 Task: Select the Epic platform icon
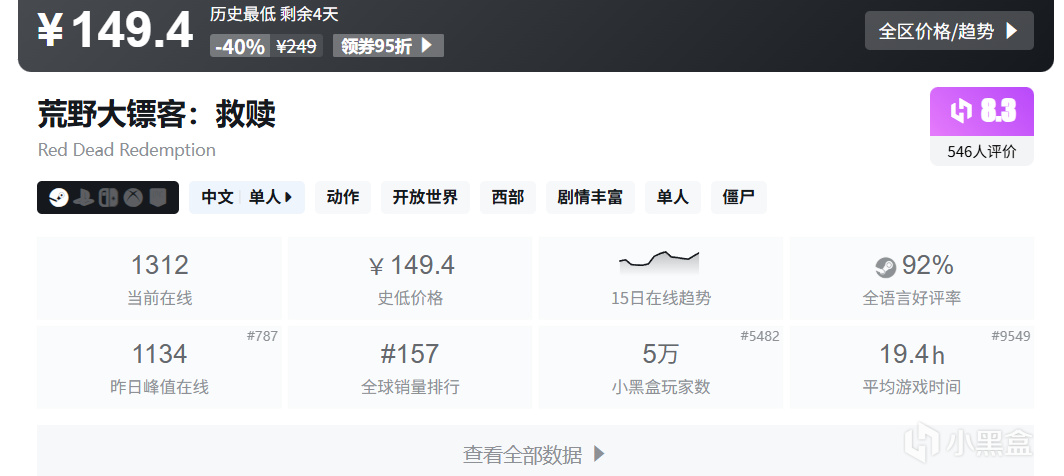tap(157, 198)
